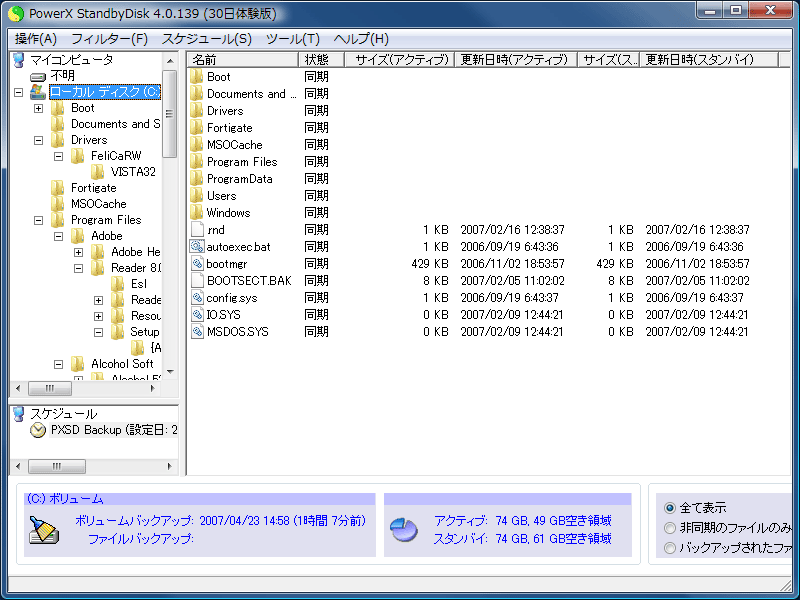
Task: Collapse the Program Files tree node
Action: click(38, 220)
